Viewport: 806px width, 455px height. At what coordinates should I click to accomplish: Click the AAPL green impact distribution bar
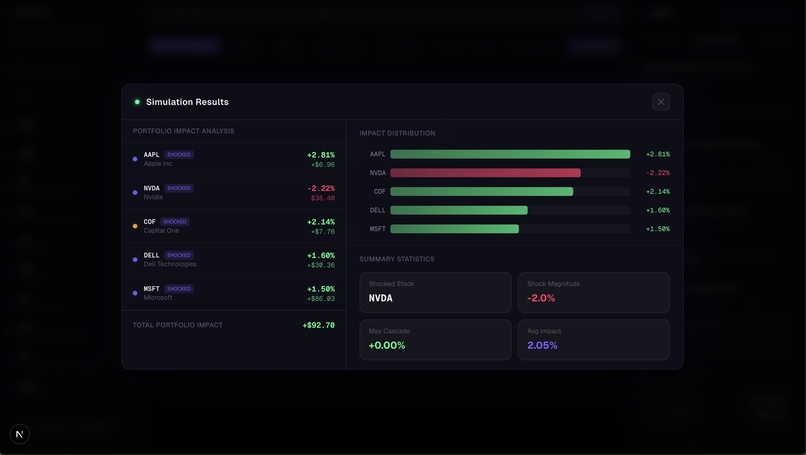click(x=510, y=154)
